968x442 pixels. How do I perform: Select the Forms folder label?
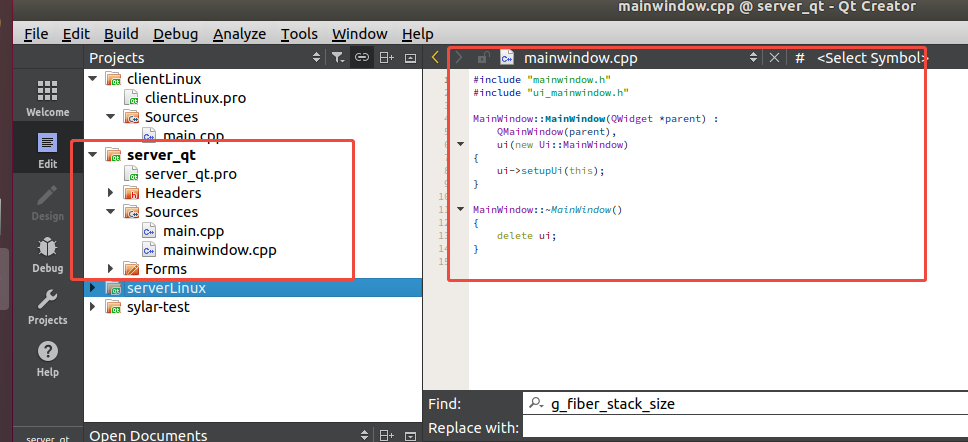(x=165, y=269)
